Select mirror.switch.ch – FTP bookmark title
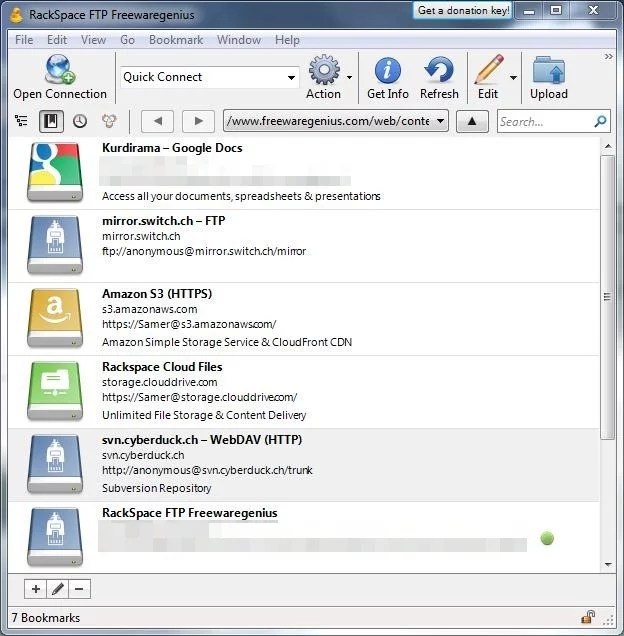624x636 pixels. pyautogui.click(x=164, y=221)
